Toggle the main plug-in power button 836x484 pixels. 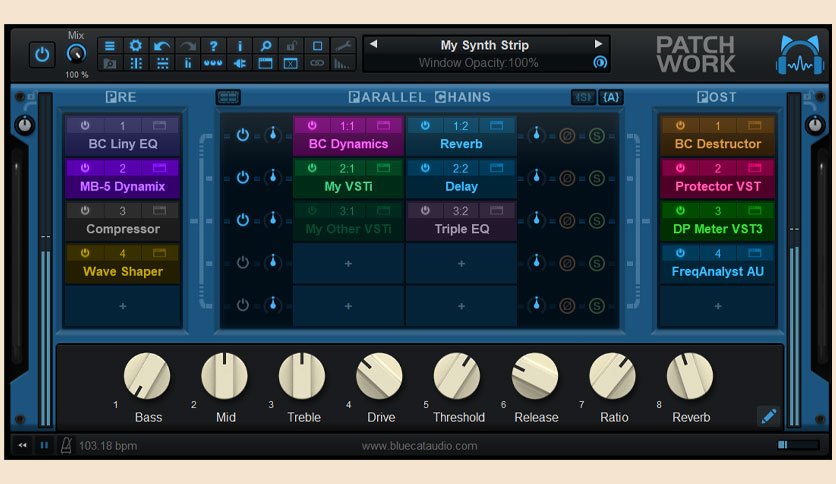click(x=42, y=54)
